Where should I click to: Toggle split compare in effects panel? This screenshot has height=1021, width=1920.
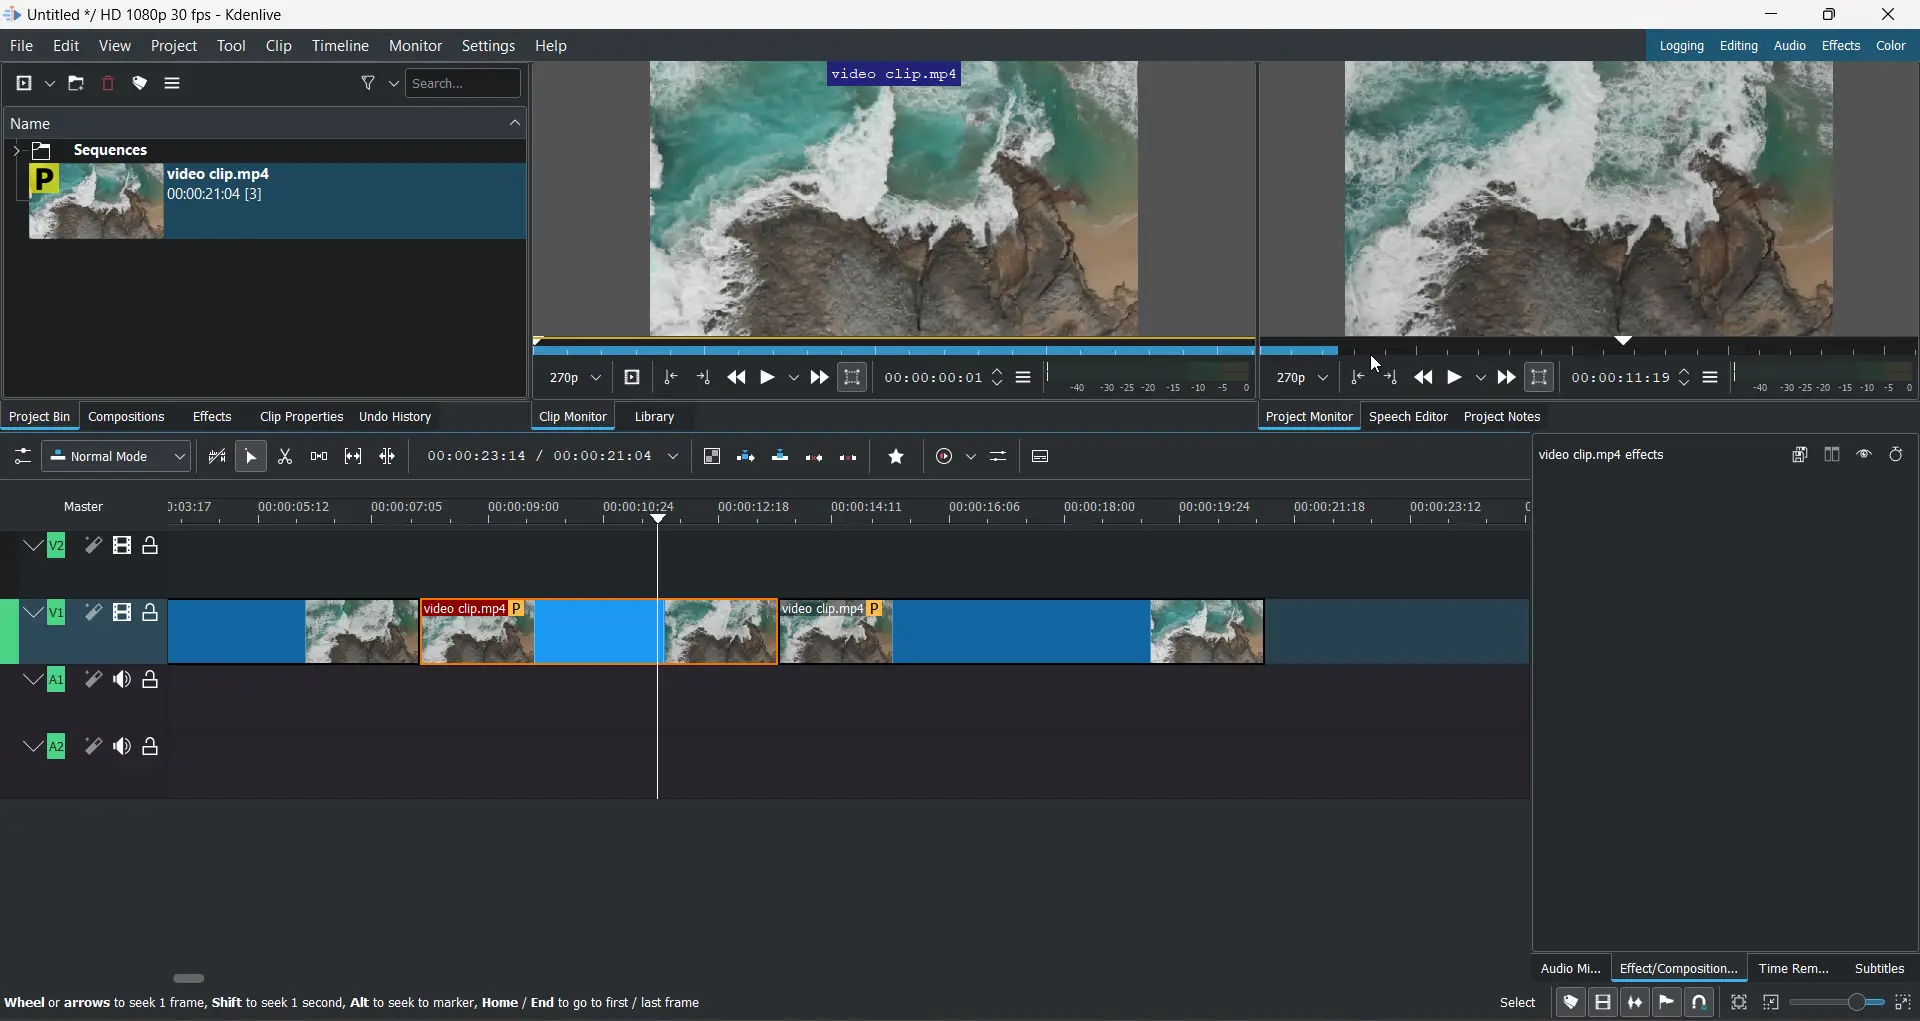(x=1833, y=455)
